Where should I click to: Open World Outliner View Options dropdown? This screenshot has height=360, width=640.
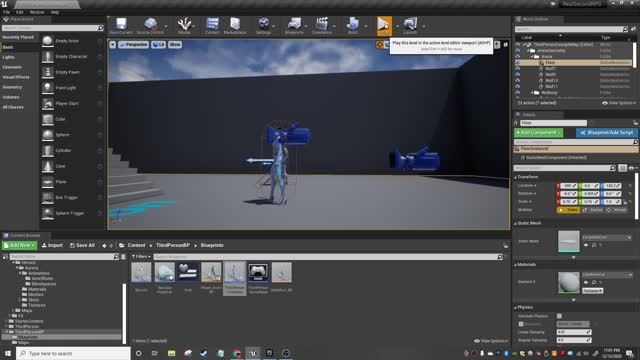(619, 103)
